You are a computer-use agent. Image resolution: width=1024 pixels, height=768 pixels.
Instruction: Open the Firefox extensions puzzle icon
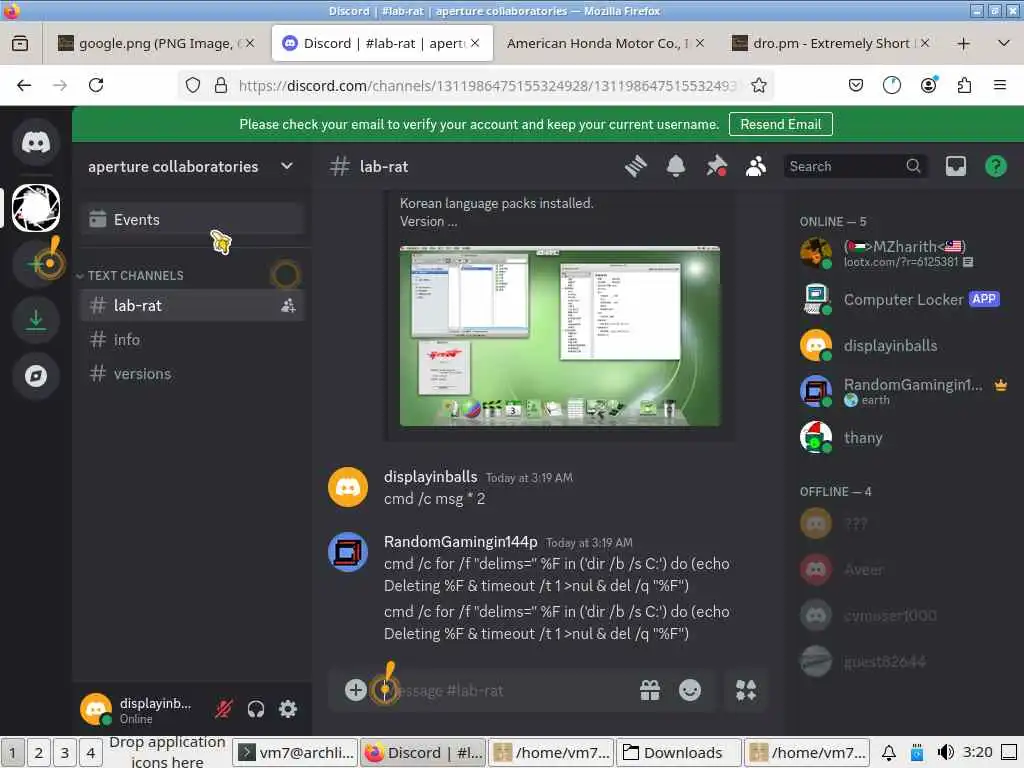(x=964, y=86)
